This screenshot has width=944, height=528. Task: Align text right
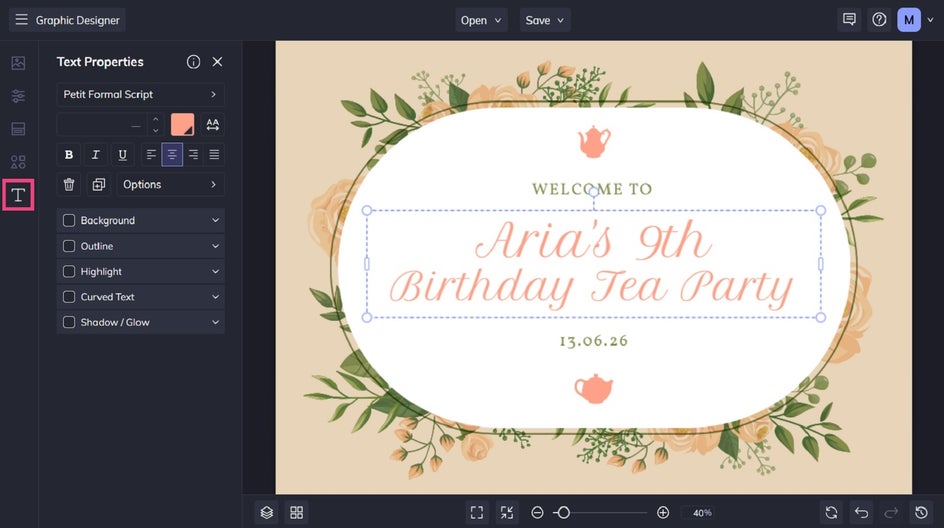[x=193, y=155]
